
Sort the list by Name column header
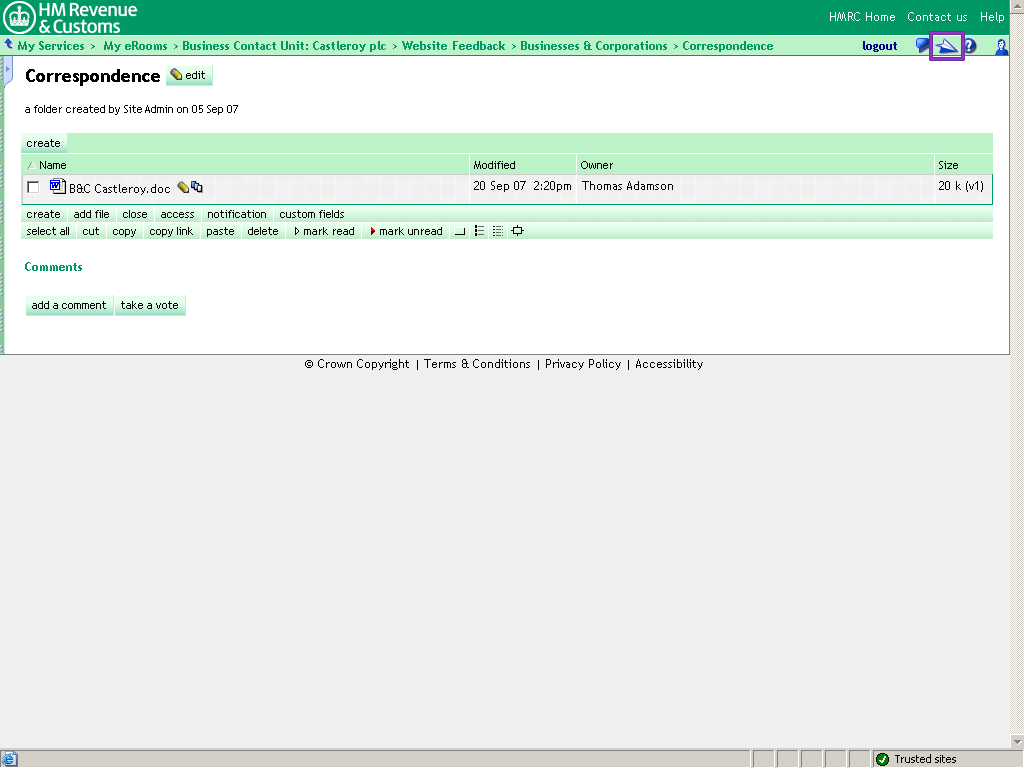pos(52,165)
